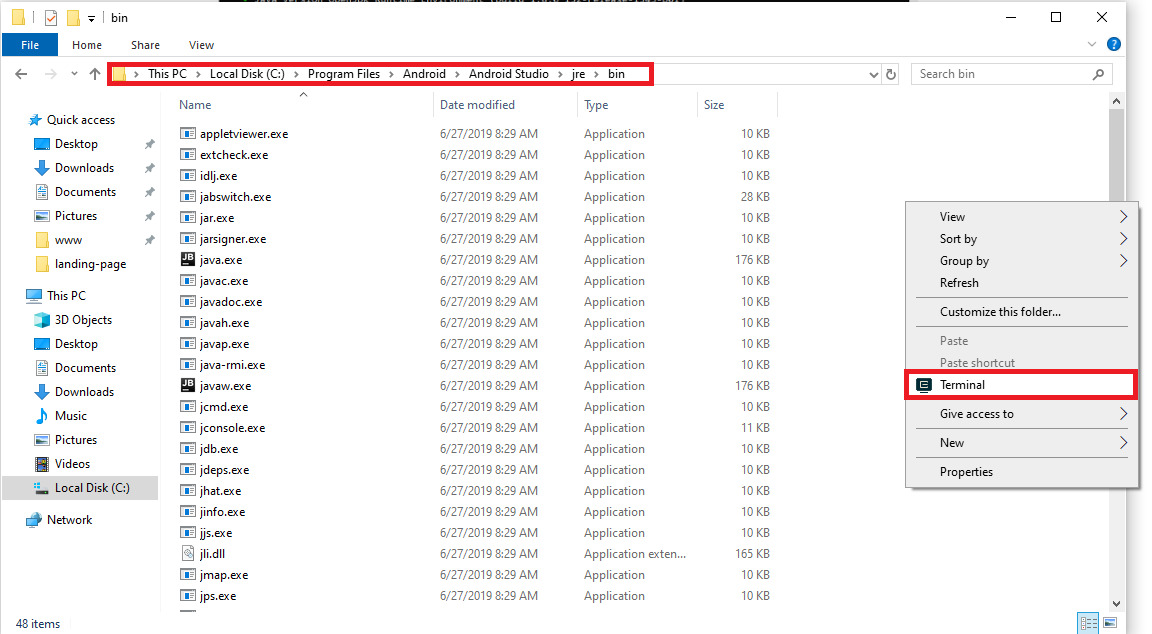This screenshot has height=634, width=1152.
Task: Expand the New submenu arrow
Action: coord(1123,442)
